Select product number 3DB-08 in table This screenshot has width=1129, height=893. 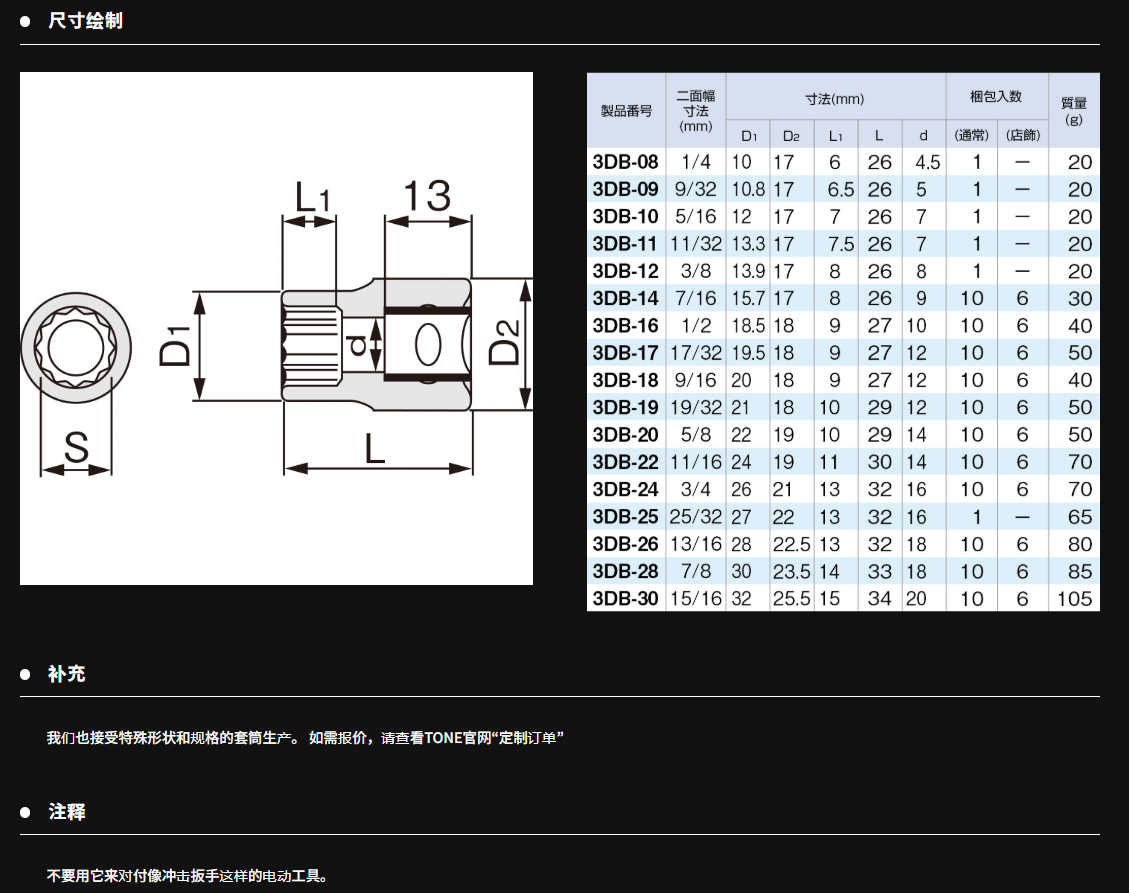click(x=626, y=162)
